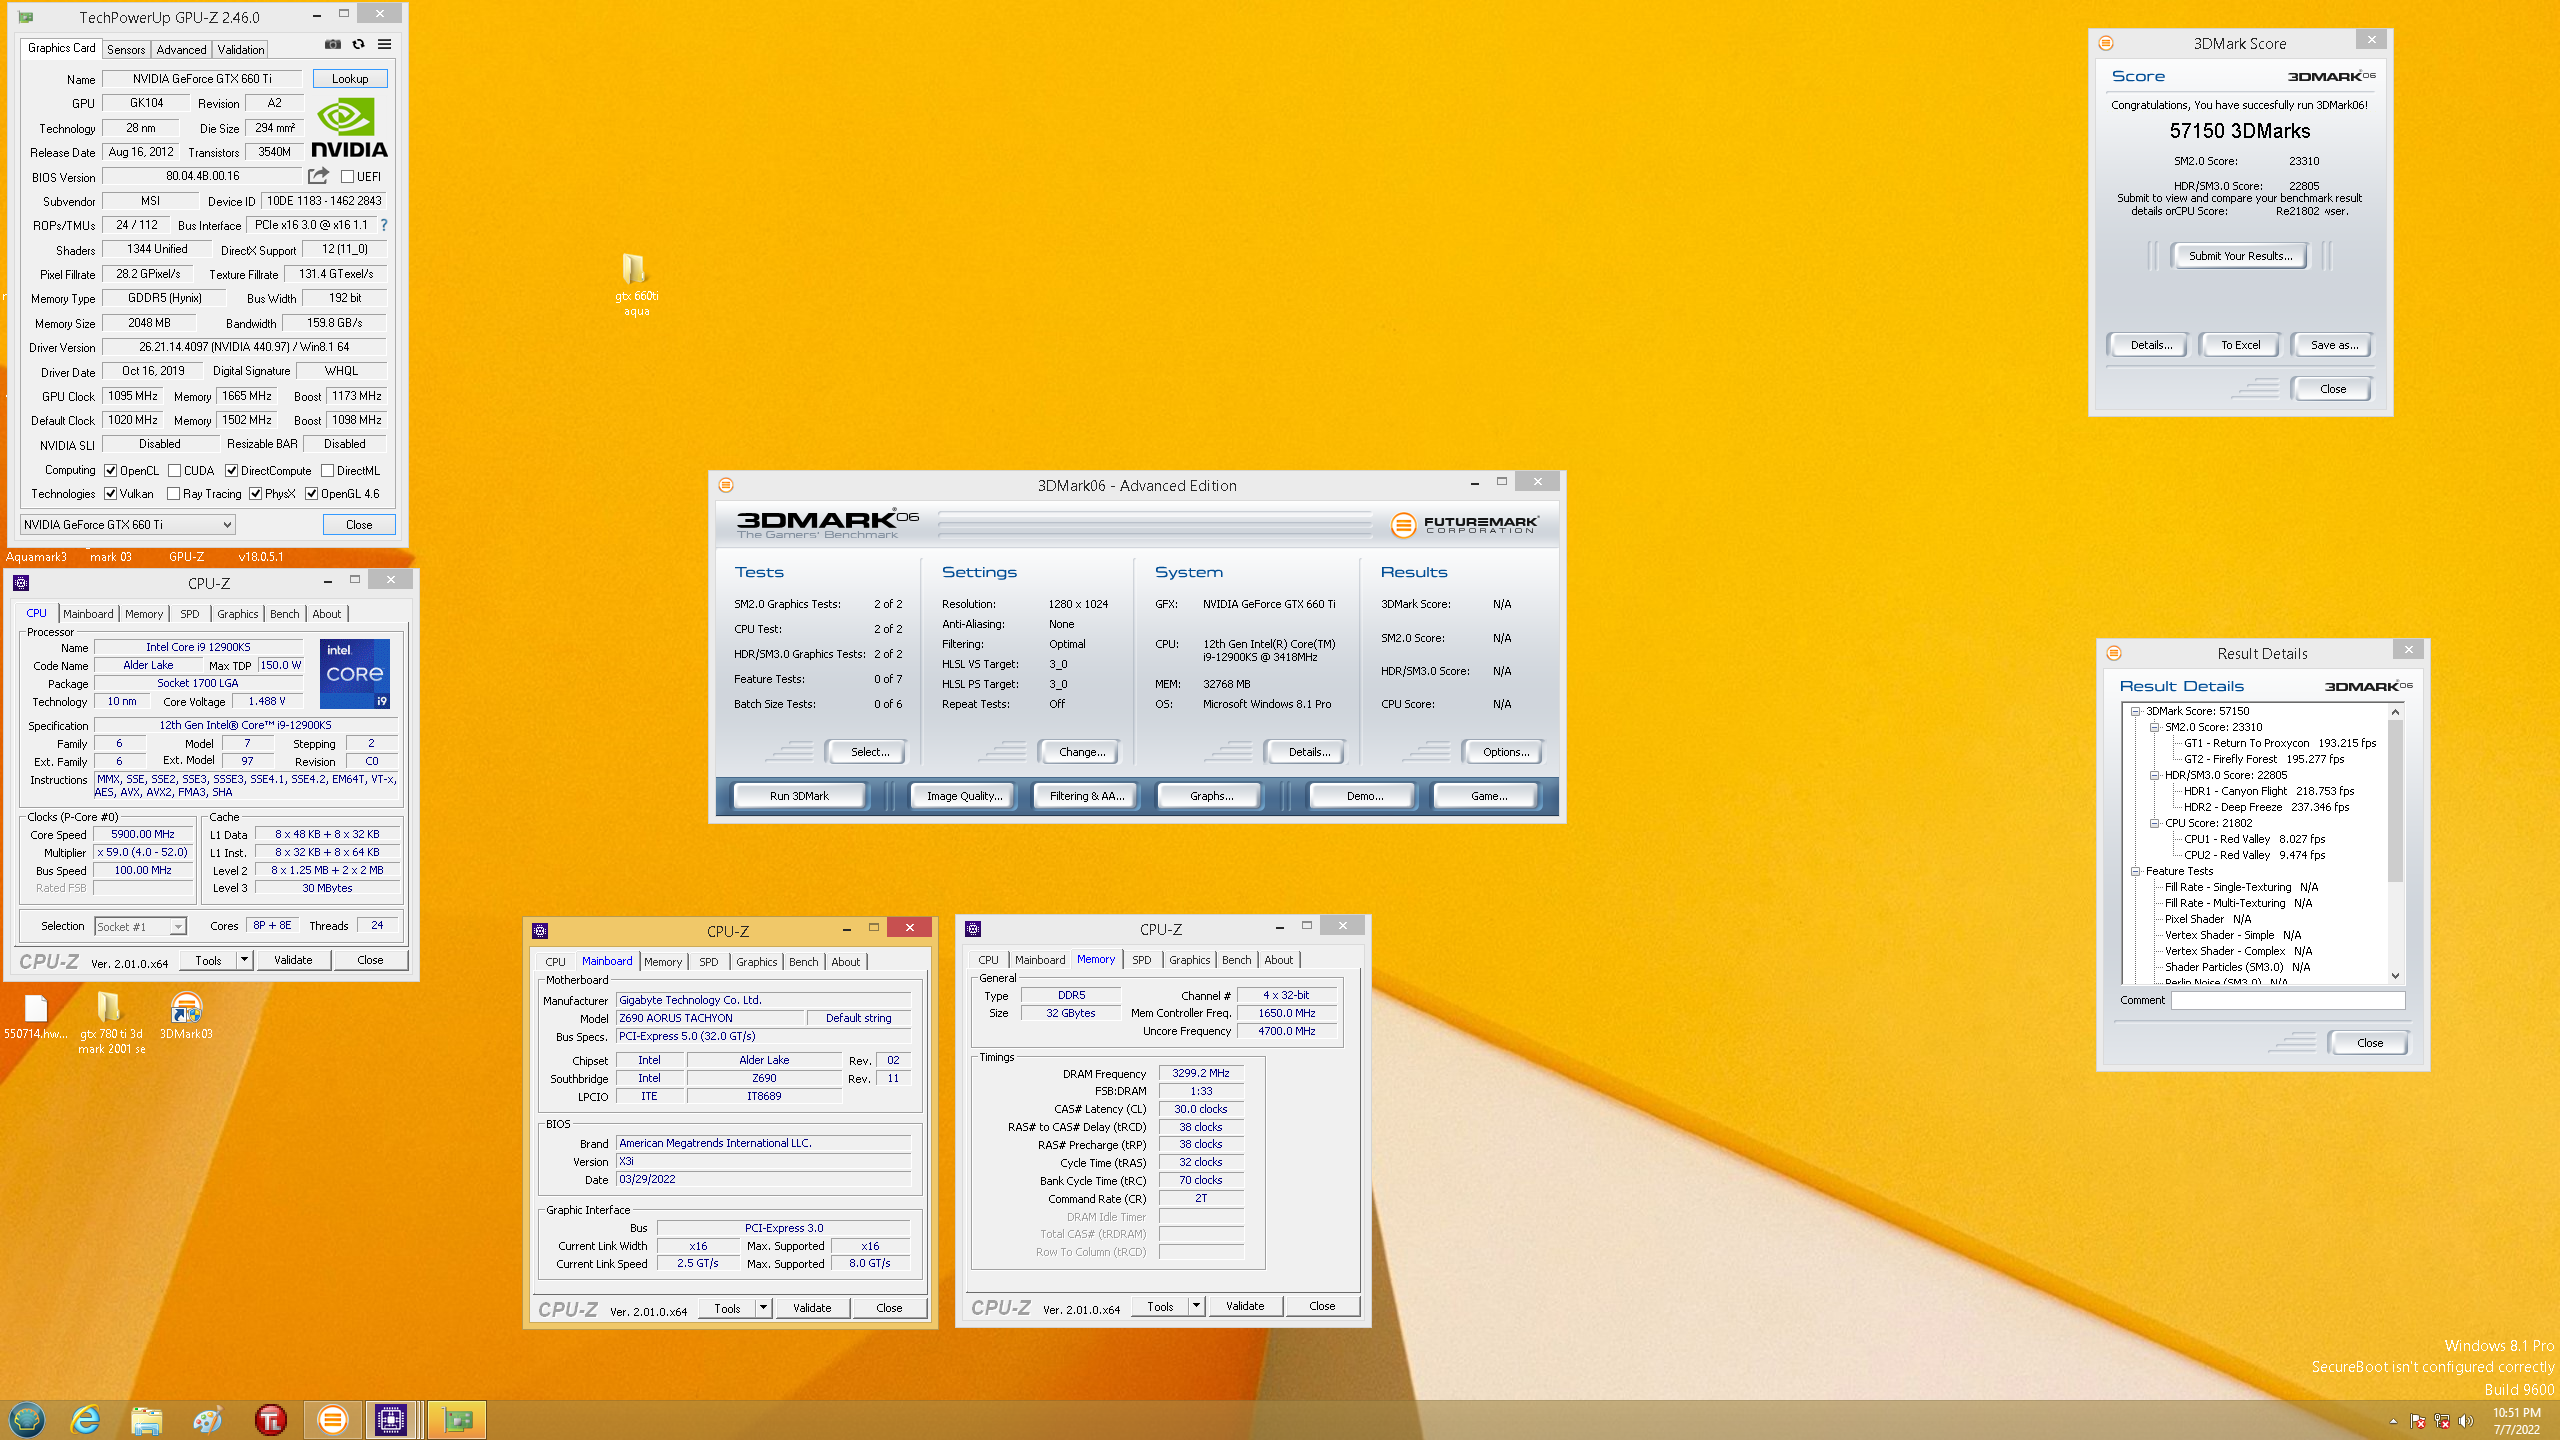
Task: Select the GT2 - Firefly Forest result row
Action: click(x=2264, y=759)
